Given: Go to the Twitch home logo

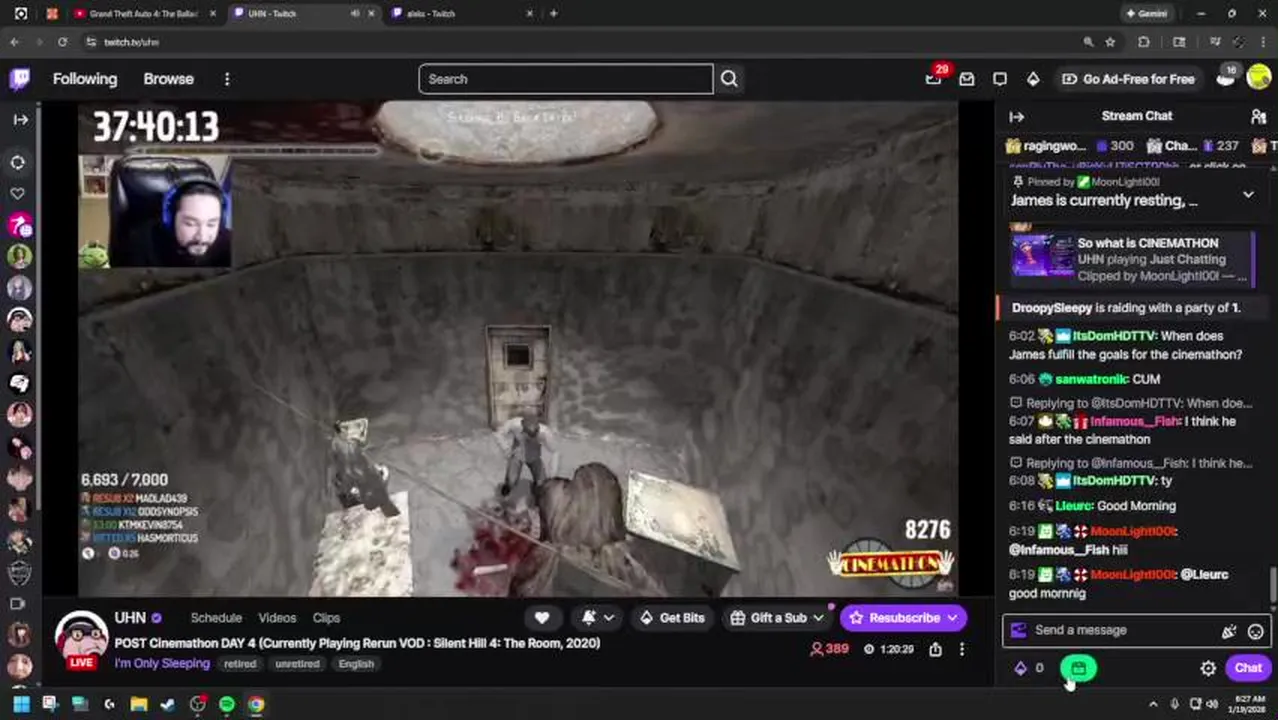Looking at the screenshot, I should [20, 79].
